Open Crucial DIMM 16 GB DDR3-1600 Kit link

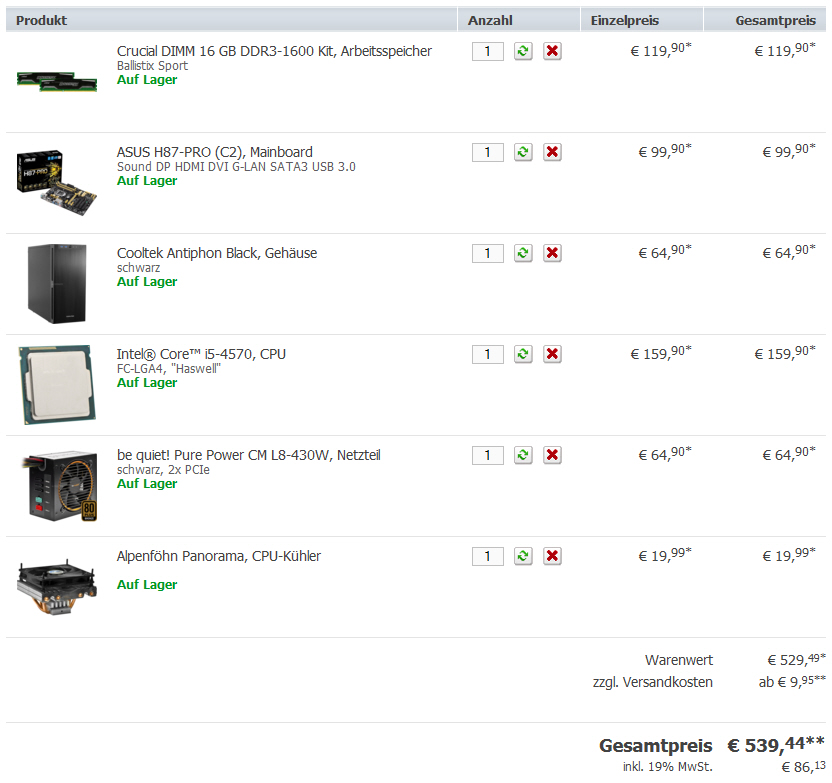[x=274, y=51]
